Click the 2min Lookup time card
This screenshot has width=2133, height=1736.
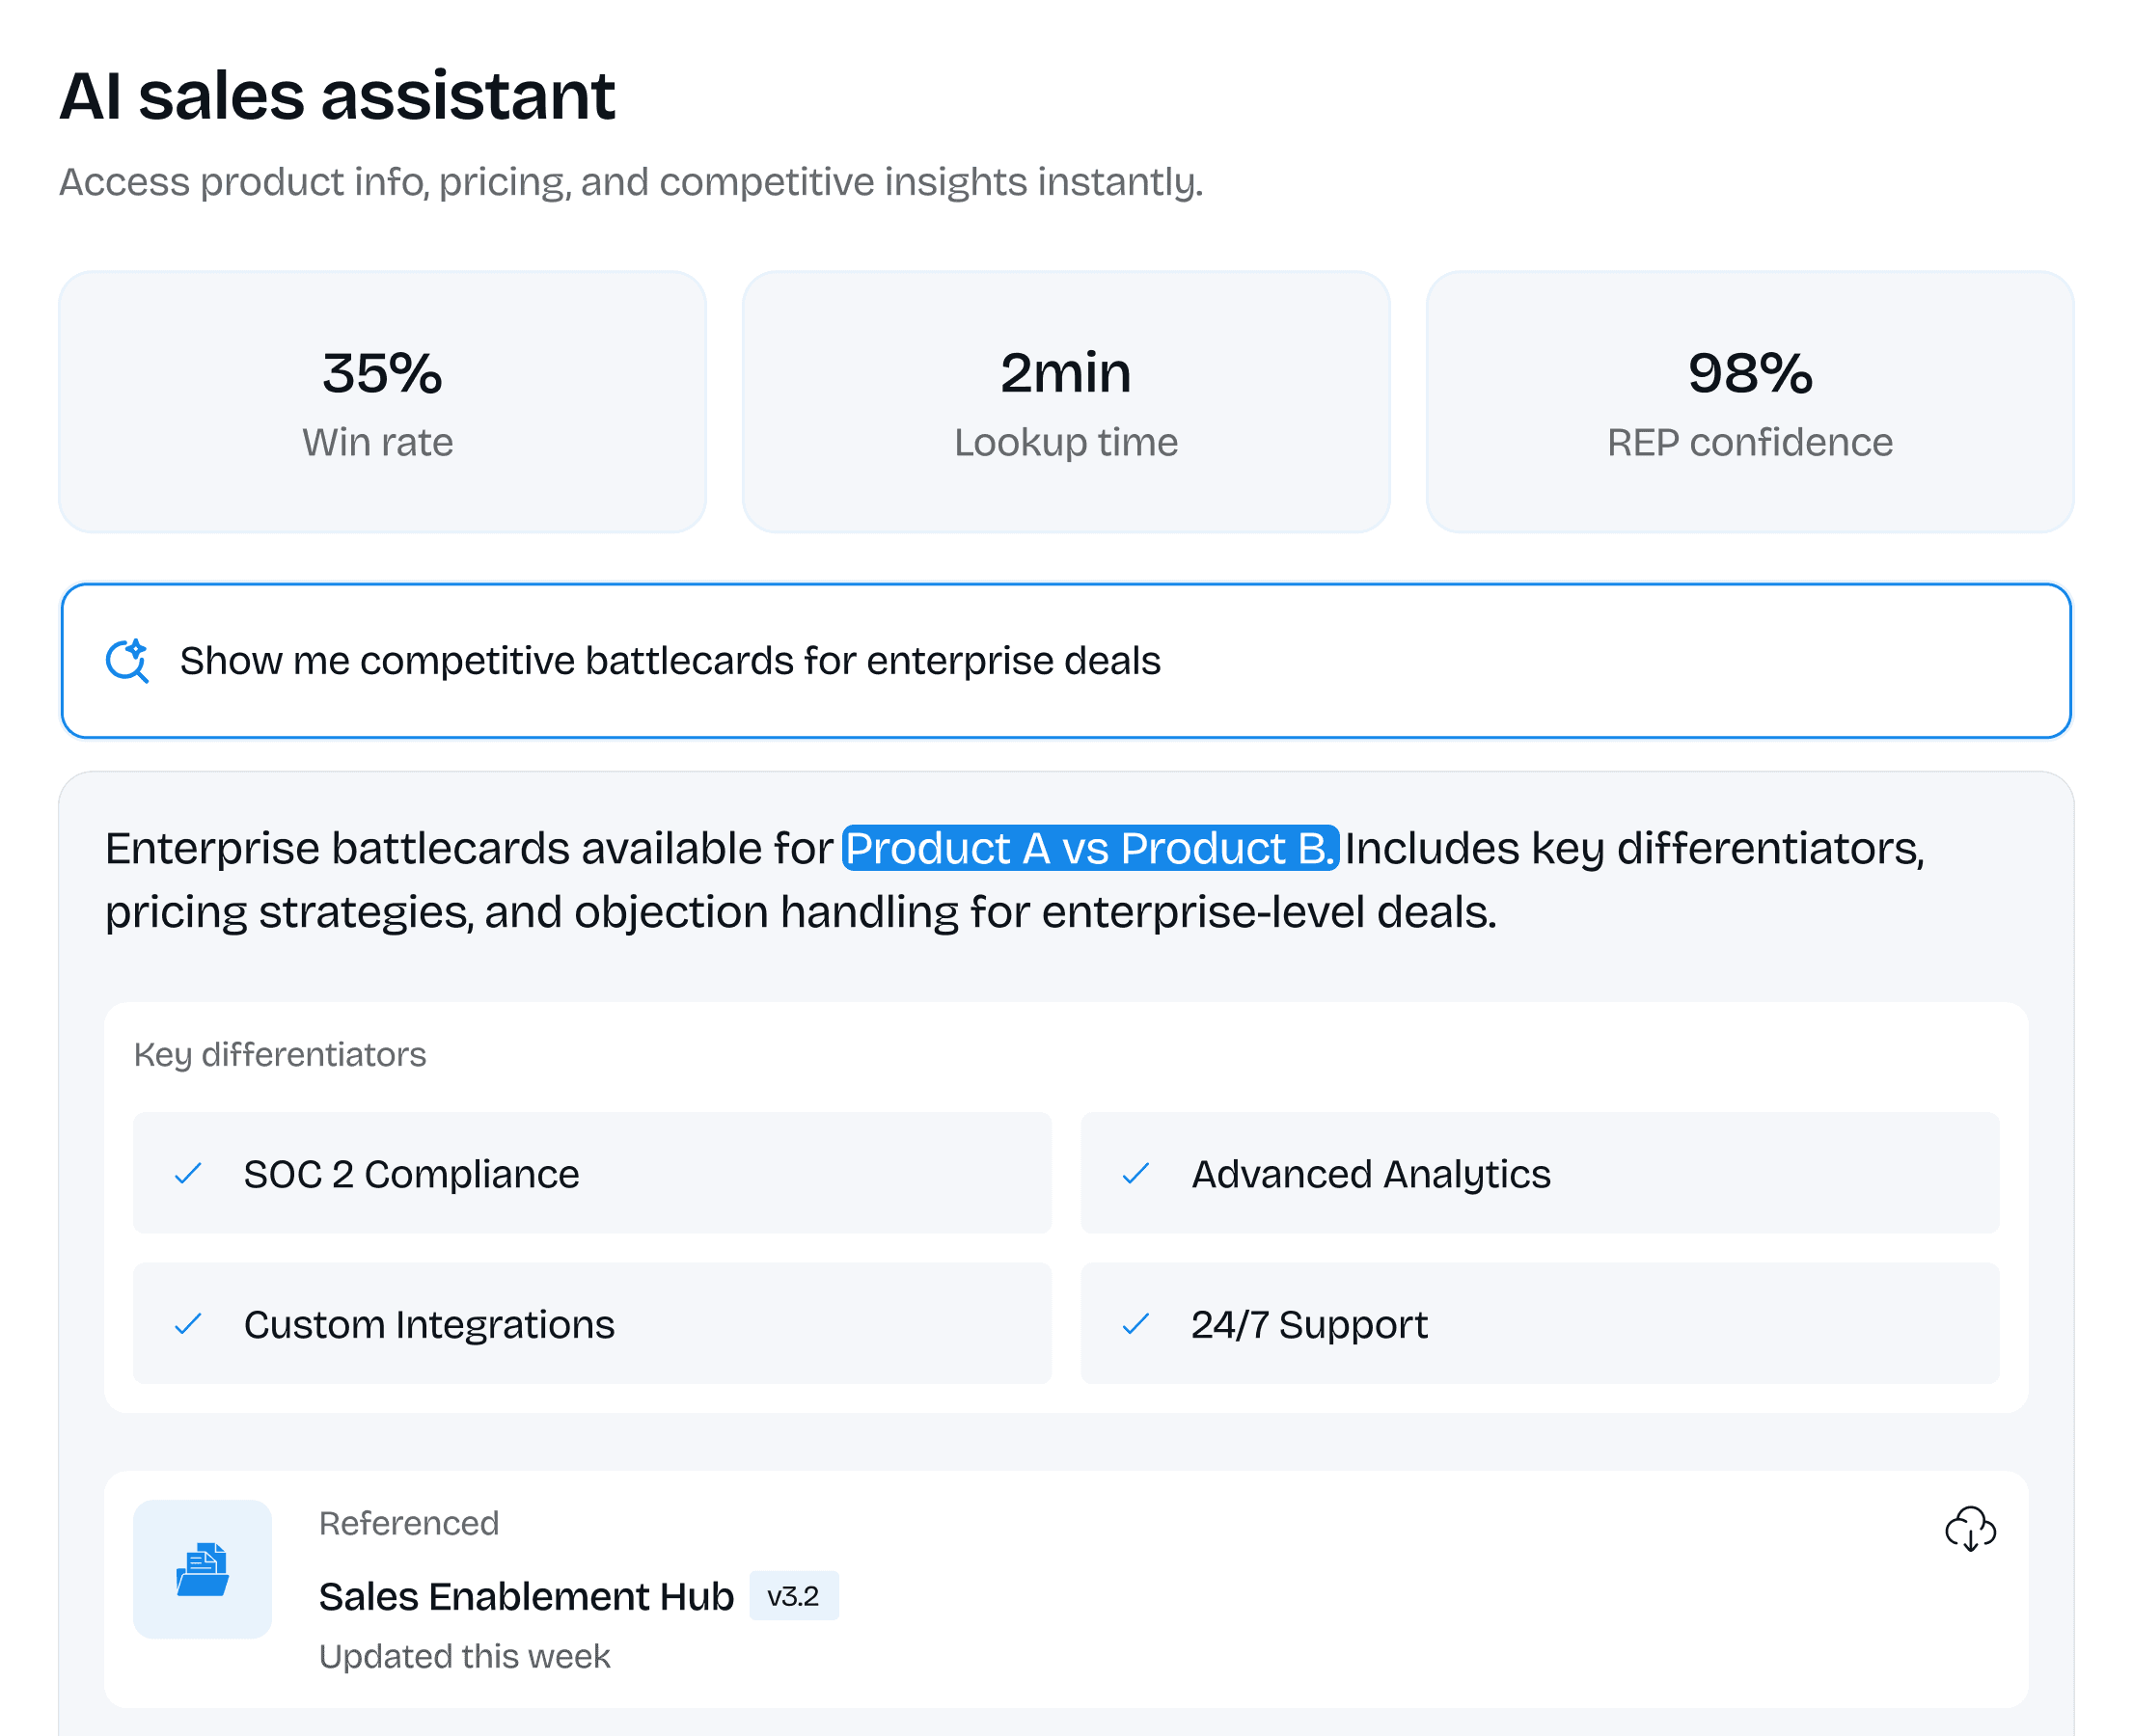pyautogui.click(x=1066, y=402)
